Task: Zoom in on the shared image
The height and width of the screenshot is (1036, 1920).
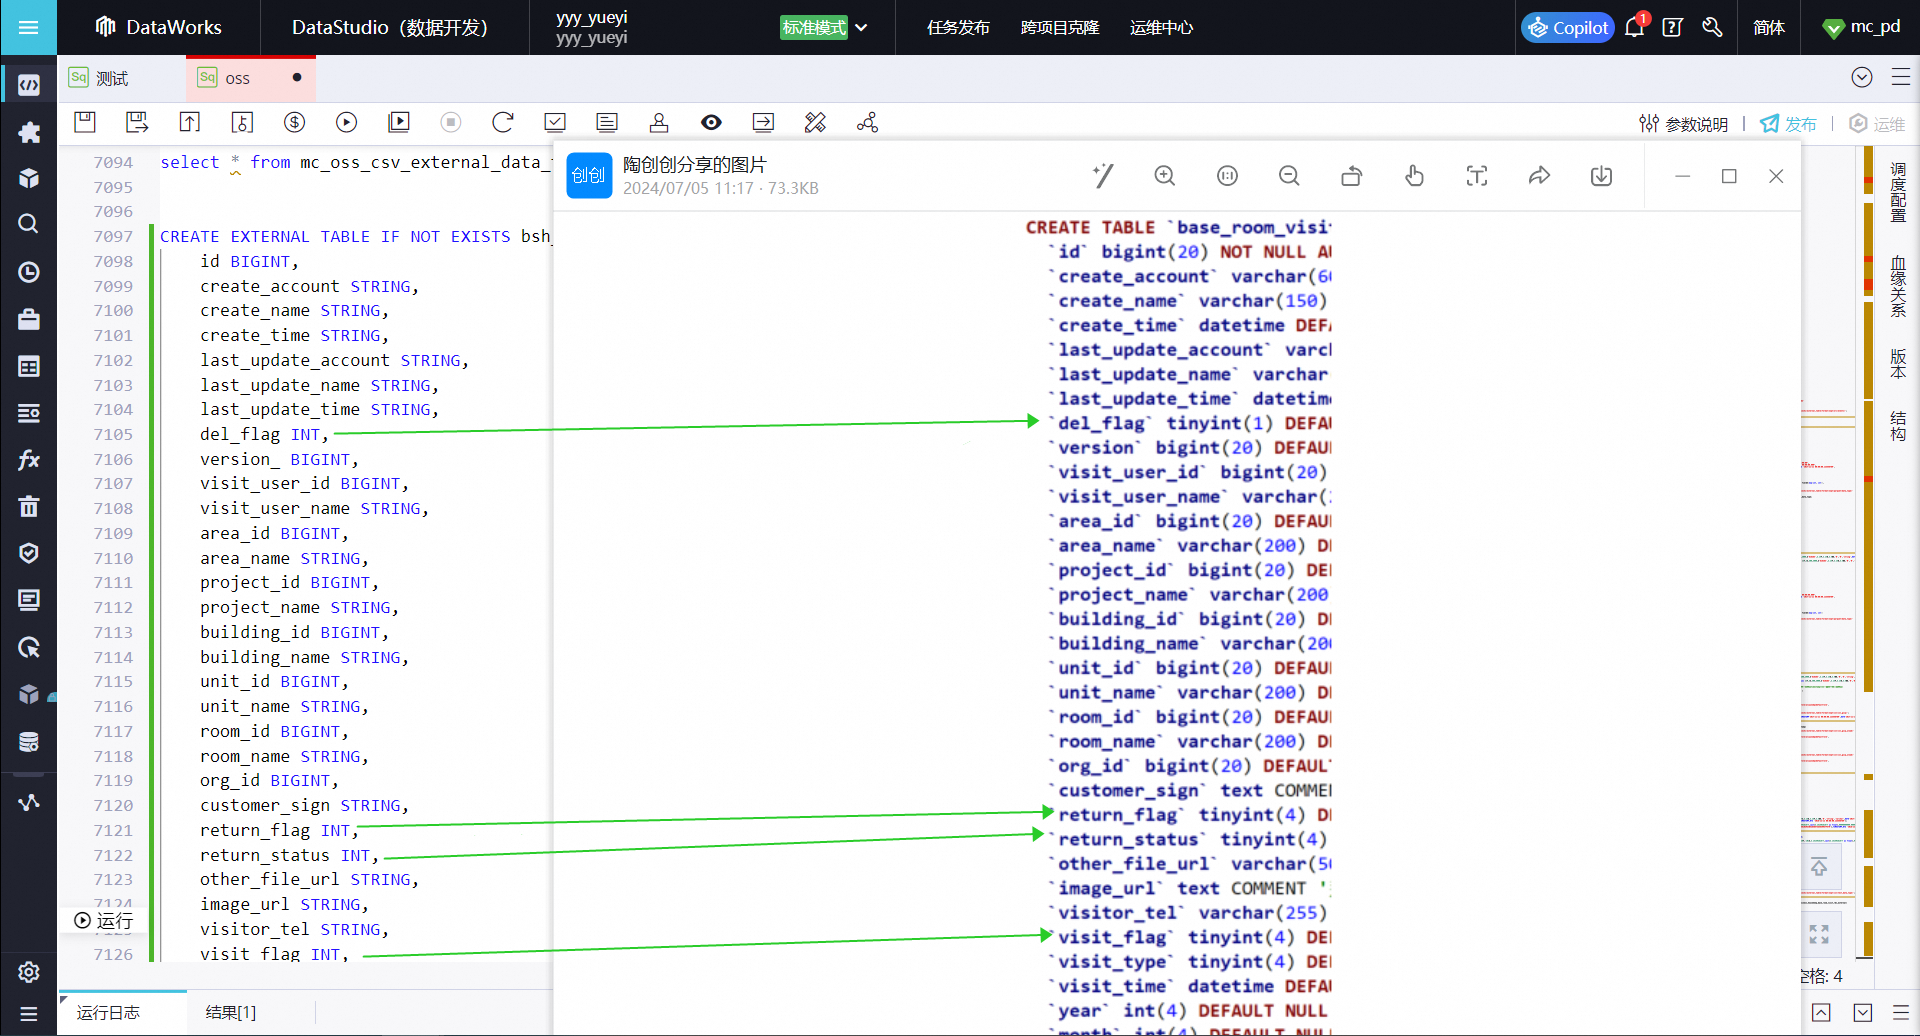Action: 1165,176
